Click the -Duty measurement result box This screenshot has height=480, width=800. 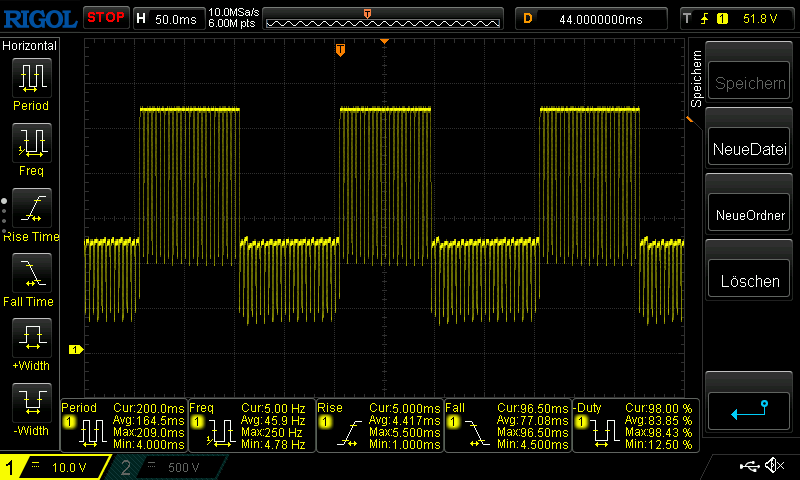click(636, 426)
